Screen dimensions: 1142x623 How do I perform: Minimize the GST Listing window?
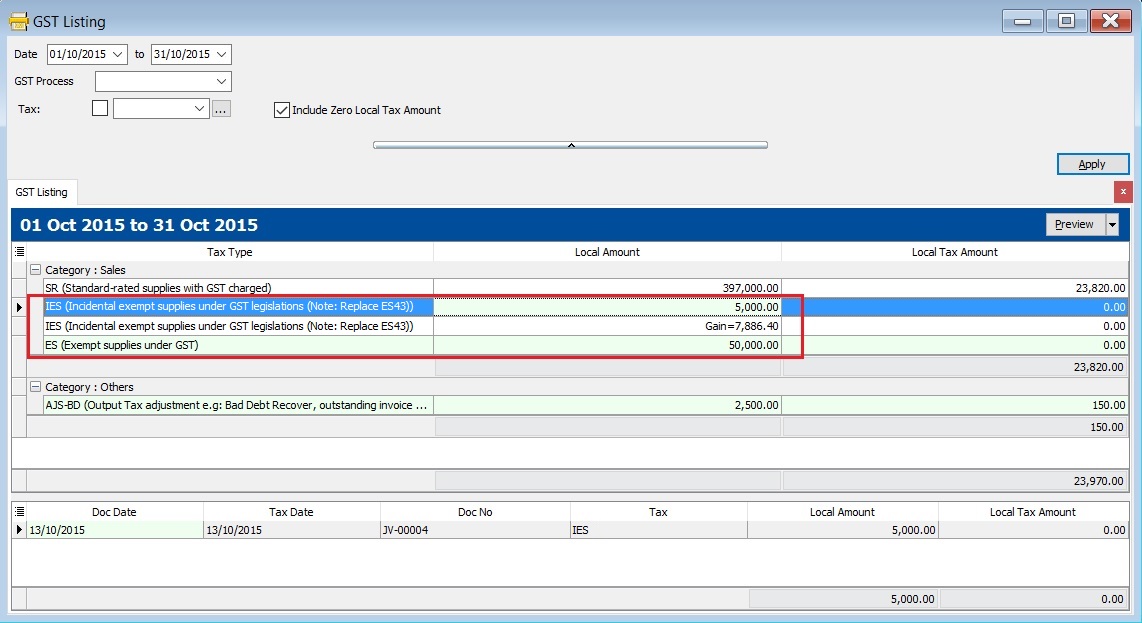pyautogui.click(x=1022, y=21)
